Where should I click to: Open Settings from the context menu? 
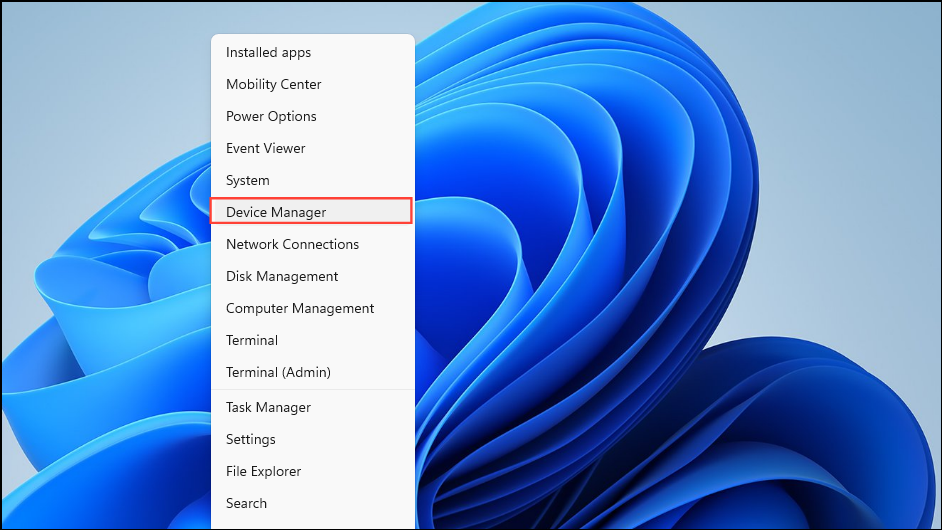(312, 439)
